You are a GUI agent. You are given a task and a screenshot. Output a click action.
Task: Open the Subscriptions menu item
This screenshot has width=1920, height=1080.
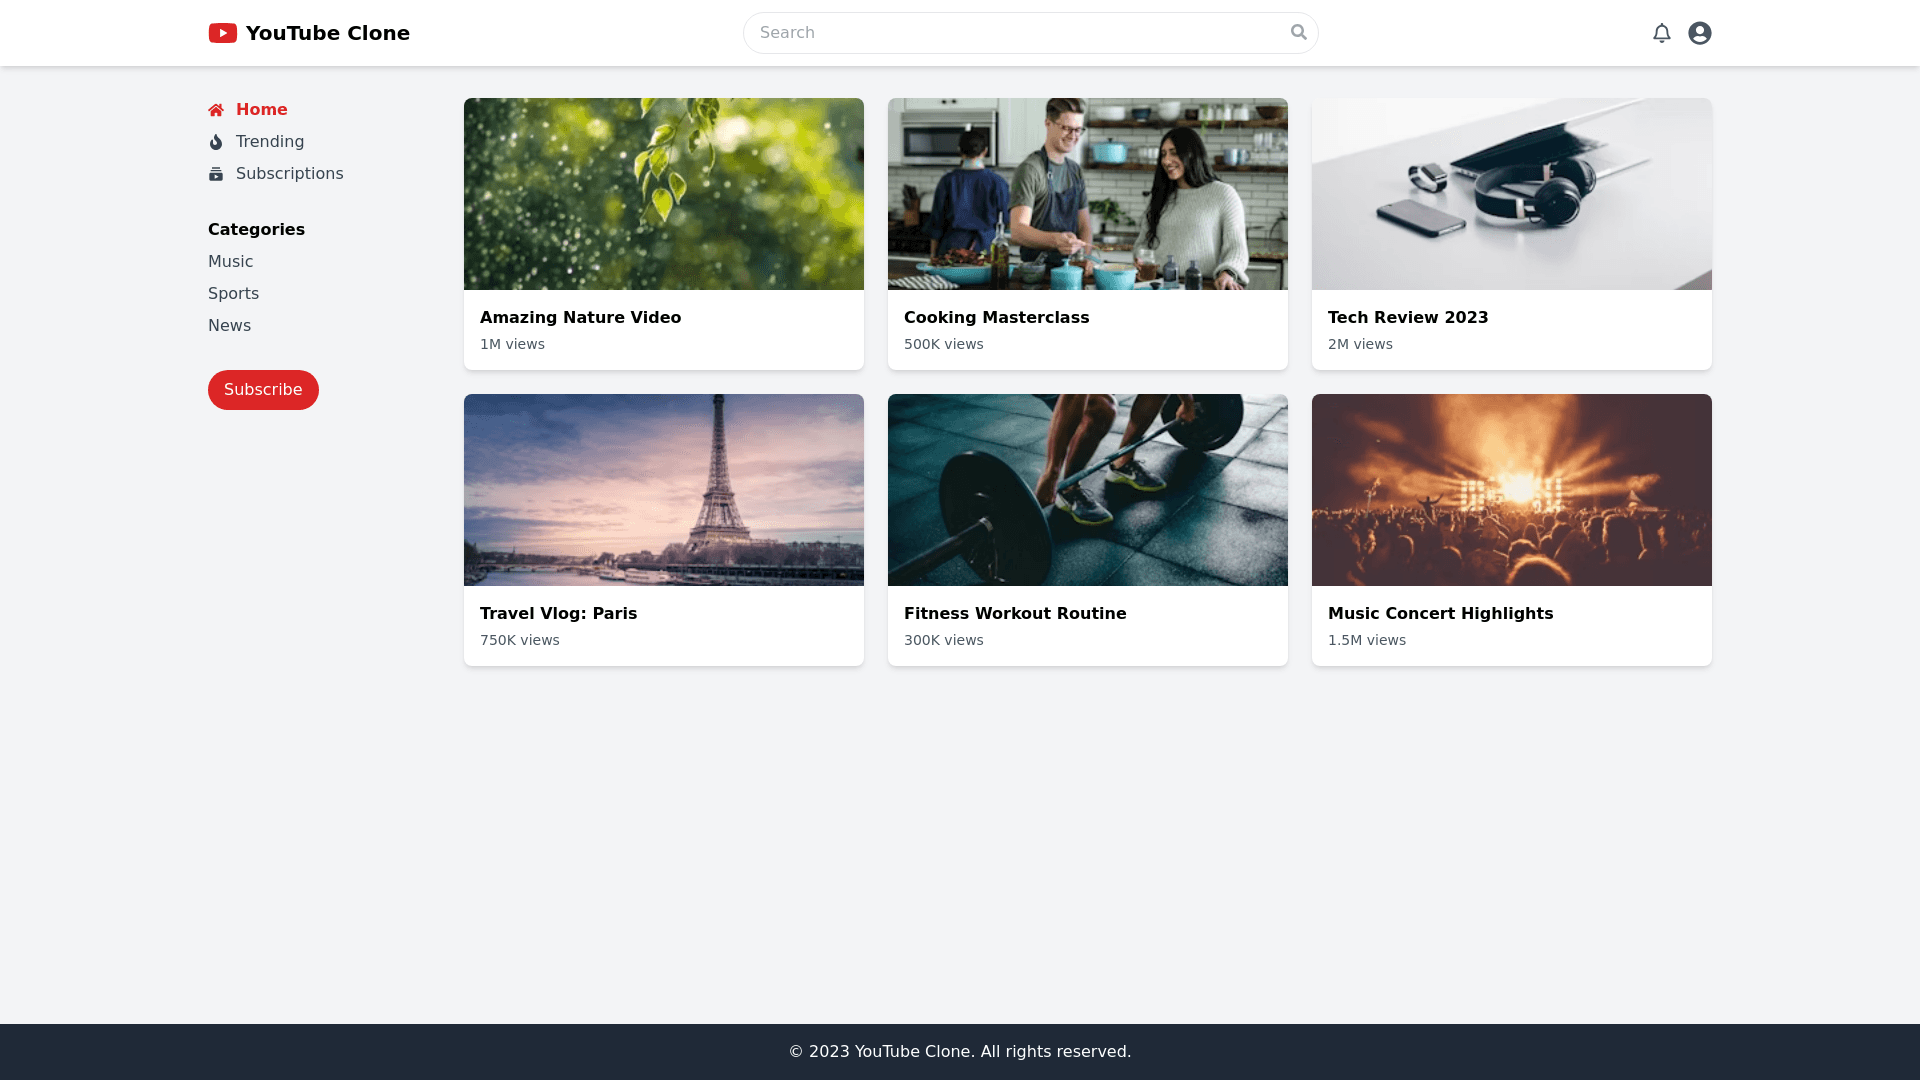click(289, 174)
